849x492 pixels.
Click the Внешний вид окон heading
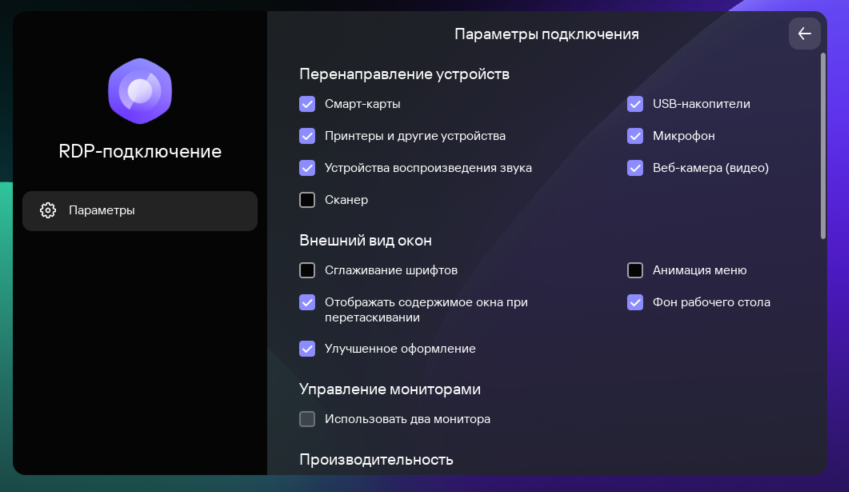tap(365, 240)
